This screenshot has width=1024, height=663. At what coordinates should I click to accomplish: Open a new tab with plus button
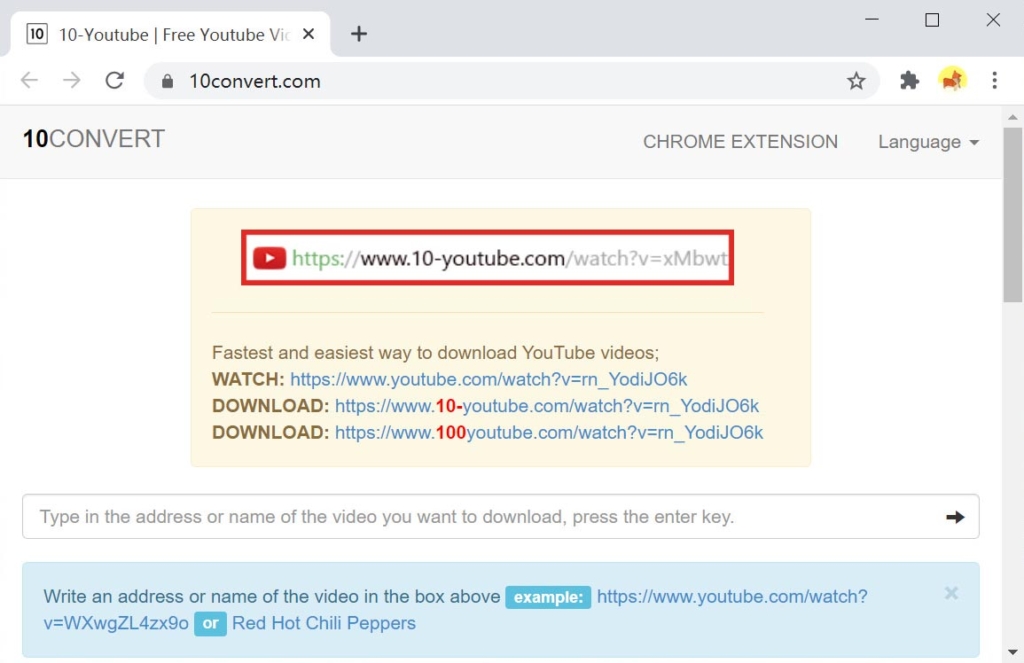[x=359, y=34]
